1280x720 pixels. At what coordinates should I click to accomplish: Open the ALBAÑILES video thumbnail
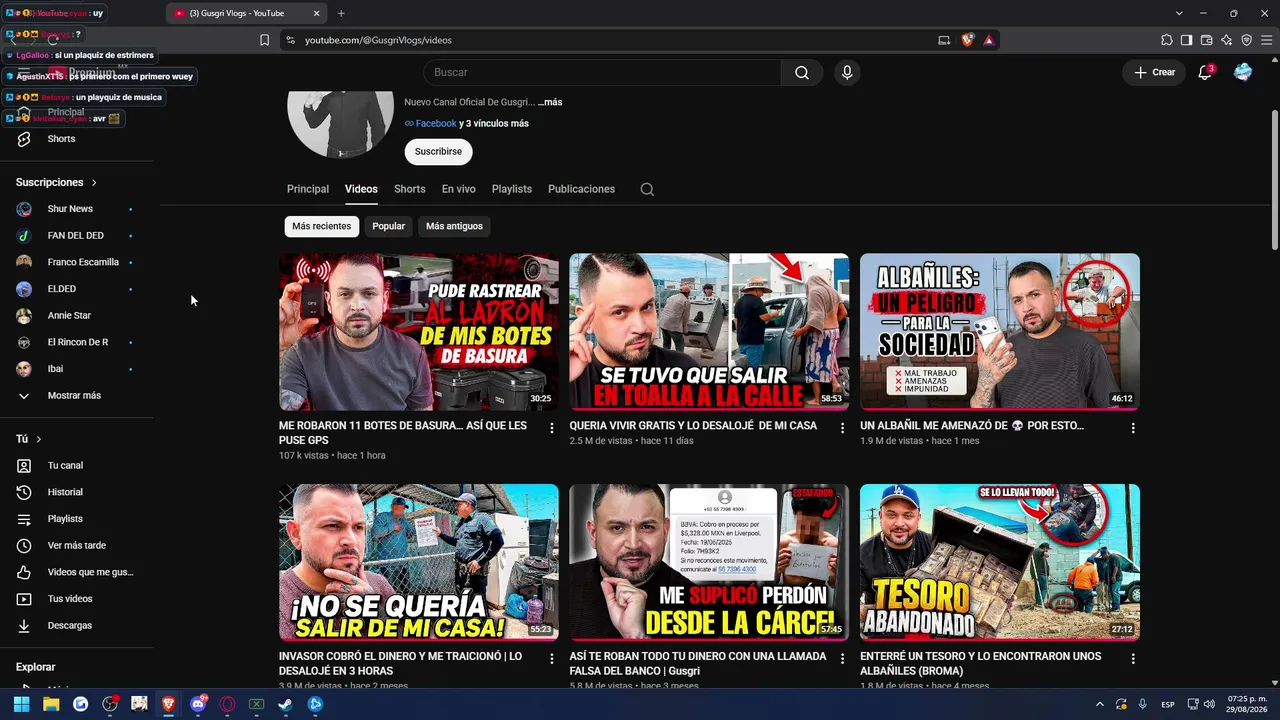click(x=1000, y=332)
